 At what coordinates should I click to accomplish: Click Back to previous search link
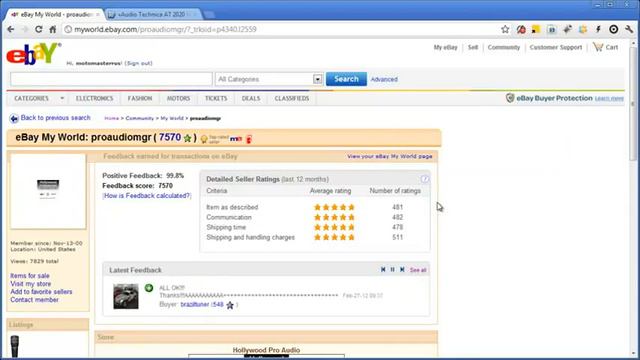tap(56, 118)
